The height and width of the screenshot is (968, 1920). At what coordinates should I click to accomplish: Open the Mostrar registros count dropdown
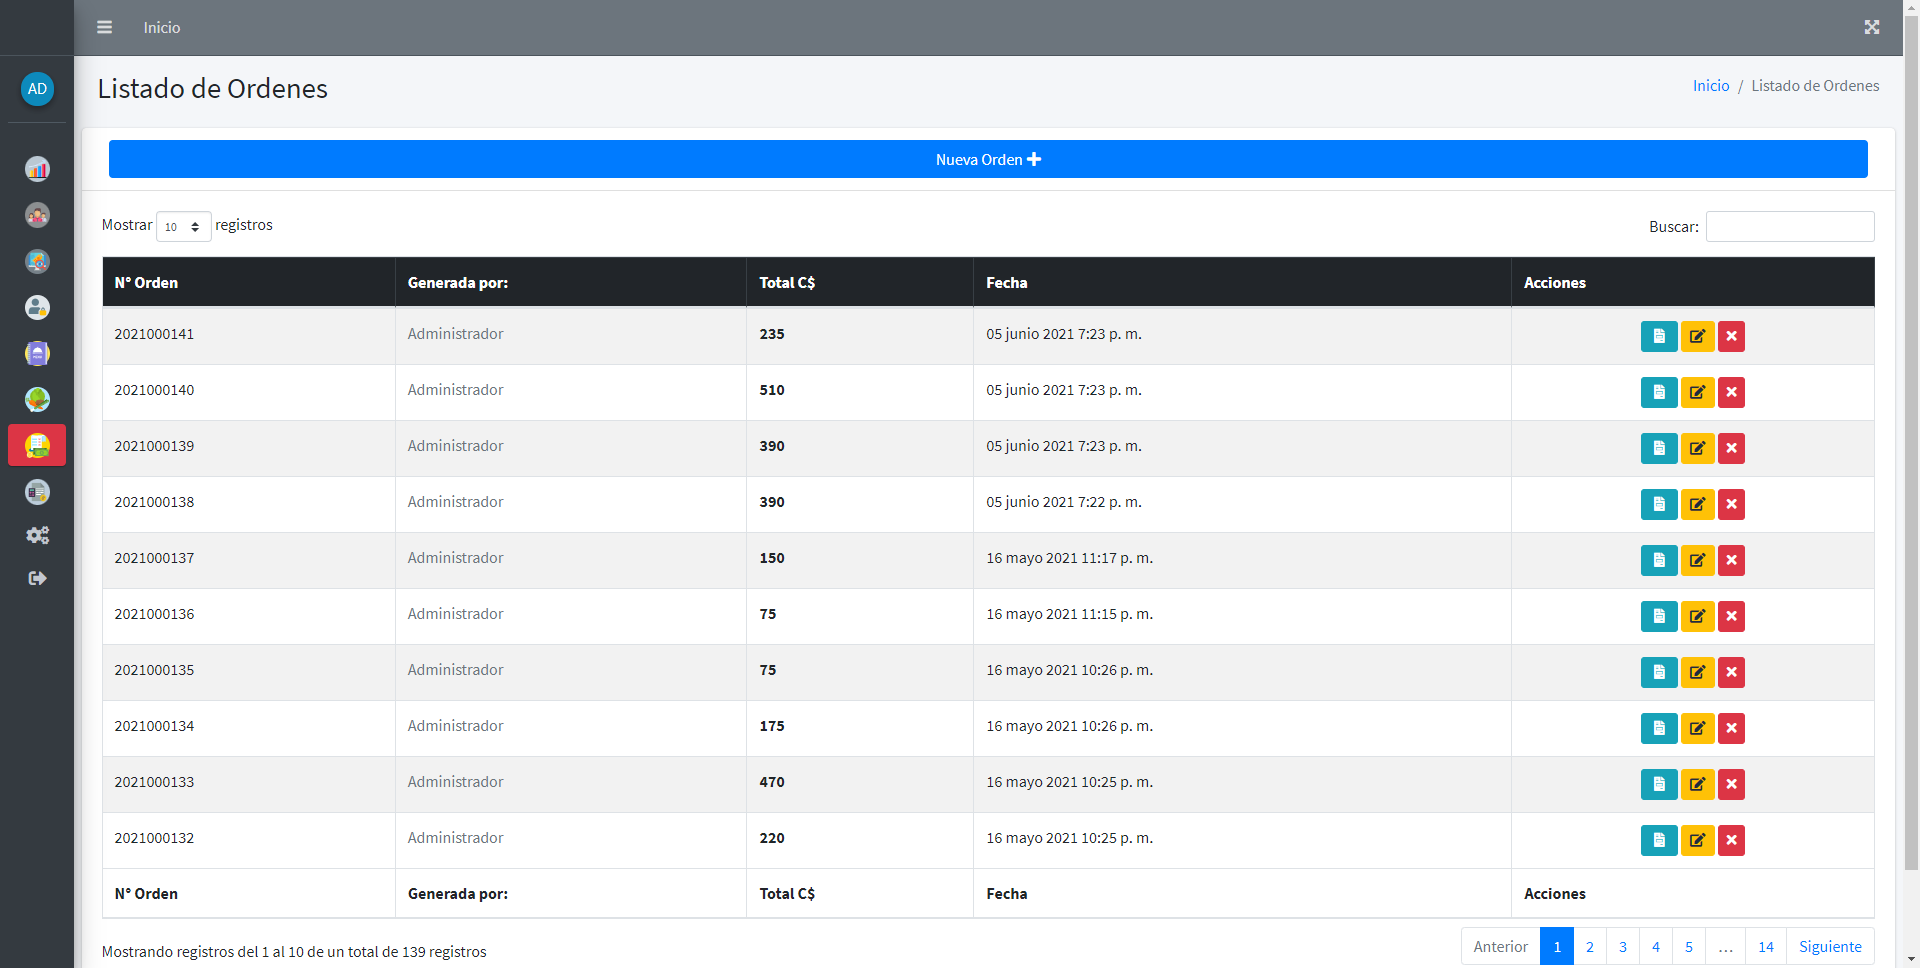click(x=183, y=227)
